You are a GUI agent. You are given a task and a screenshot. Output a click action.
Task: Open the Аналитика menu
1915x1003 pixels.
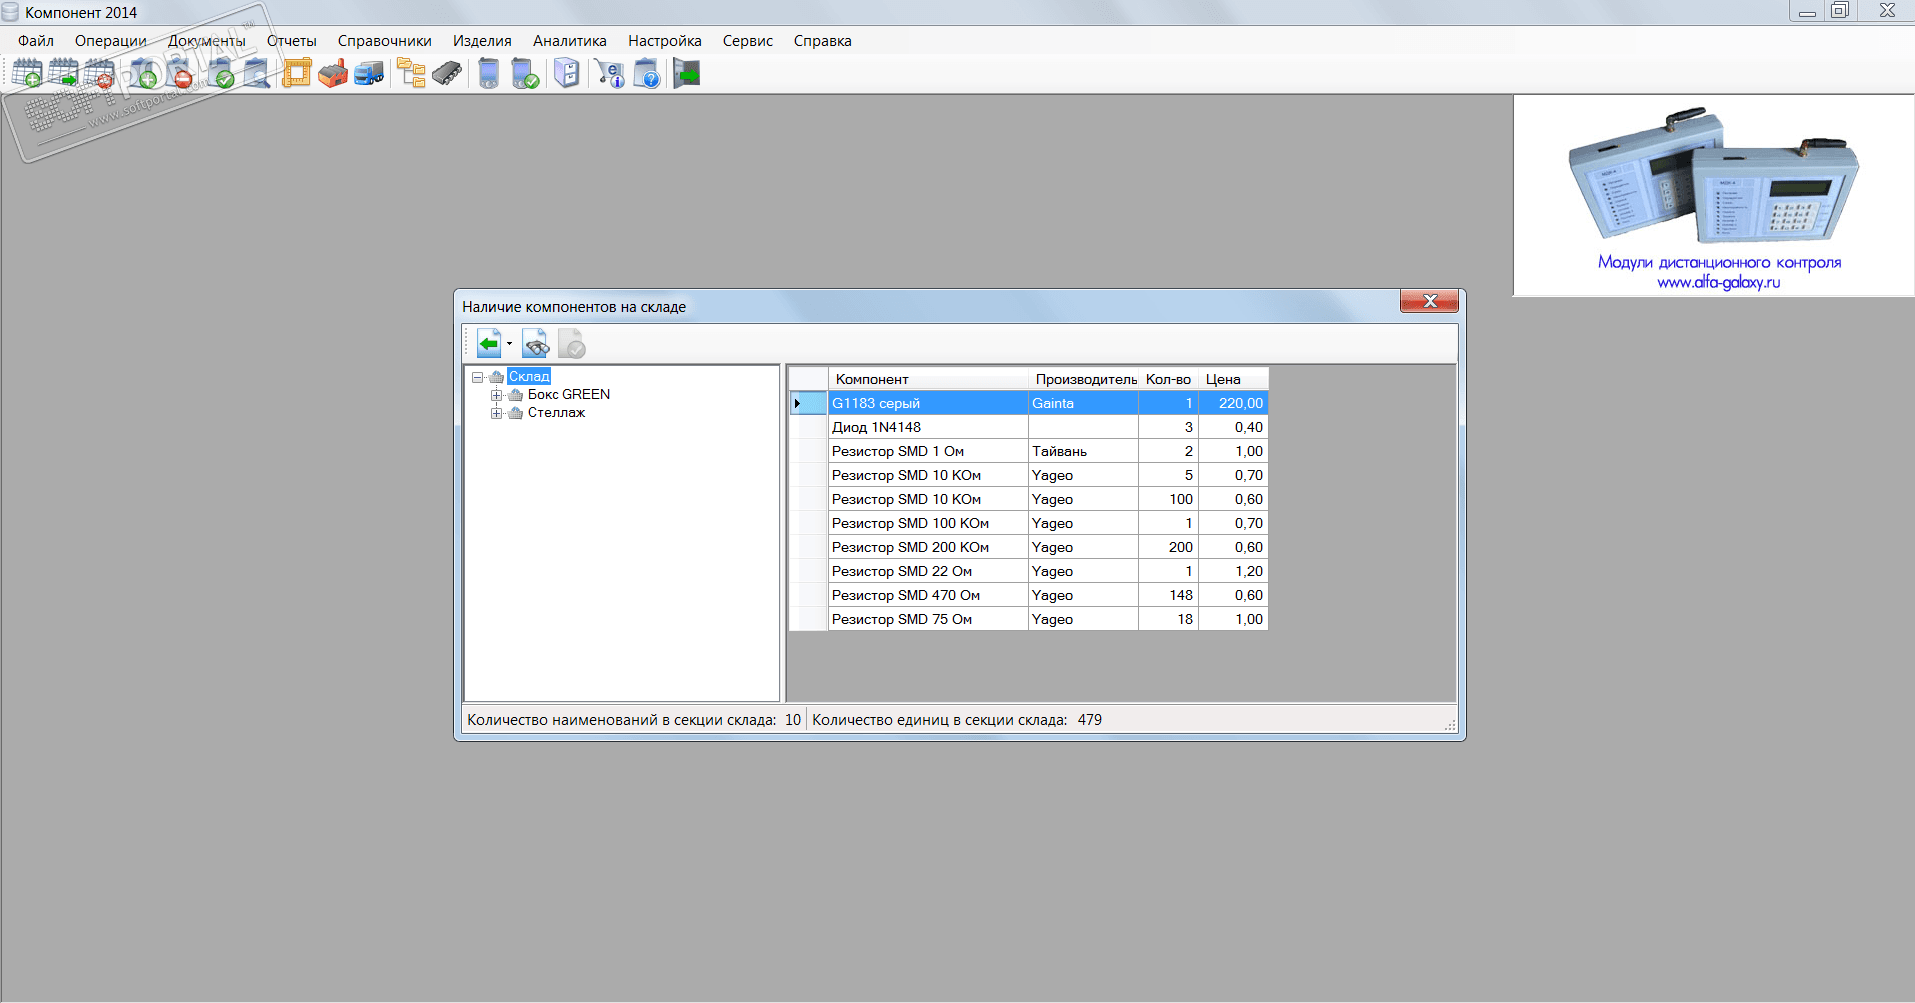[x=570, y=41]
